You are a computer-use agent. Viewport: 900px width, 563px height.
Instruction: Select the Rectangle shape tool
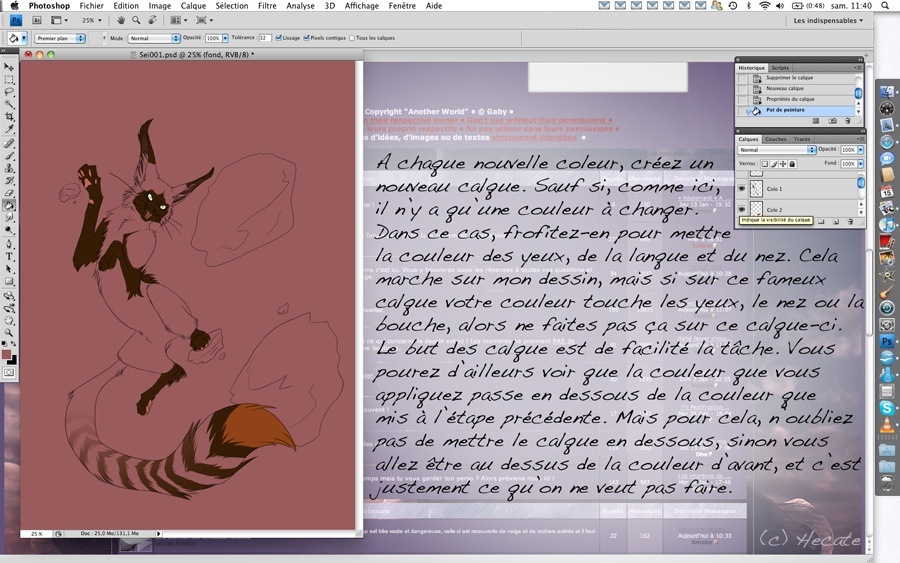coord(9,282)
